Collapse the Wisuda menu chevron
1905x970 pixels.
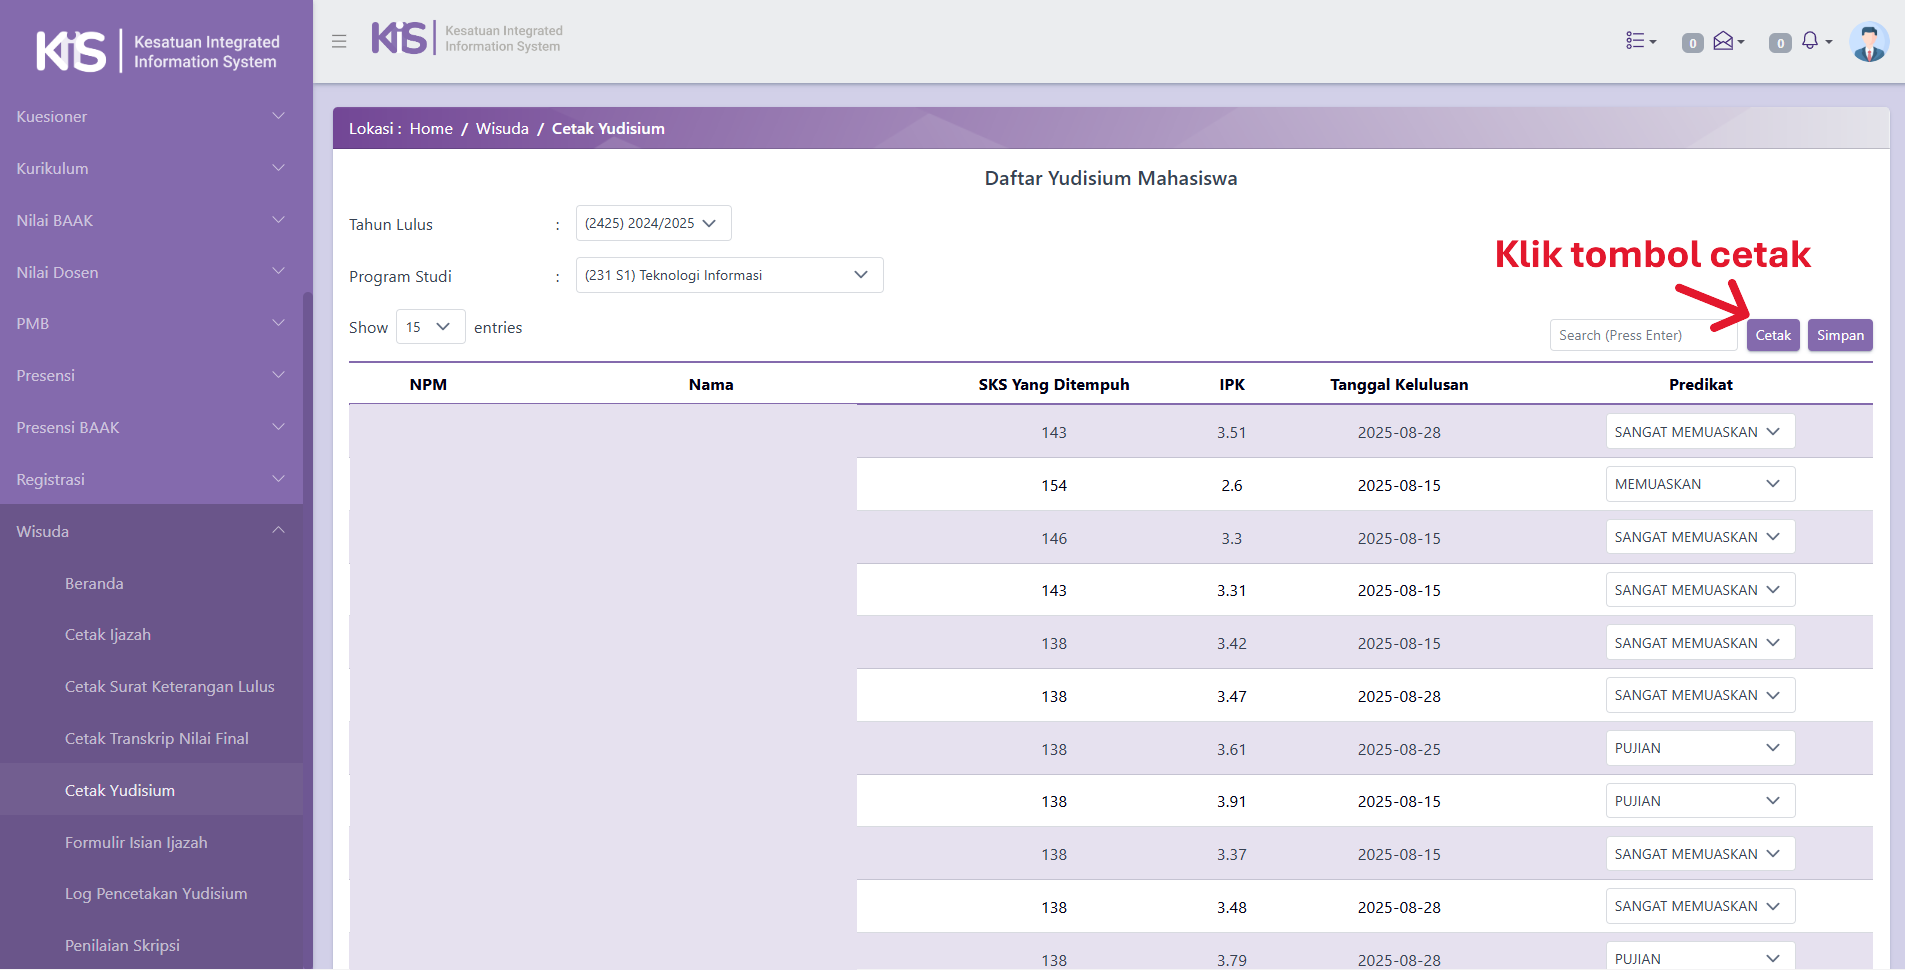pos(278,531)
